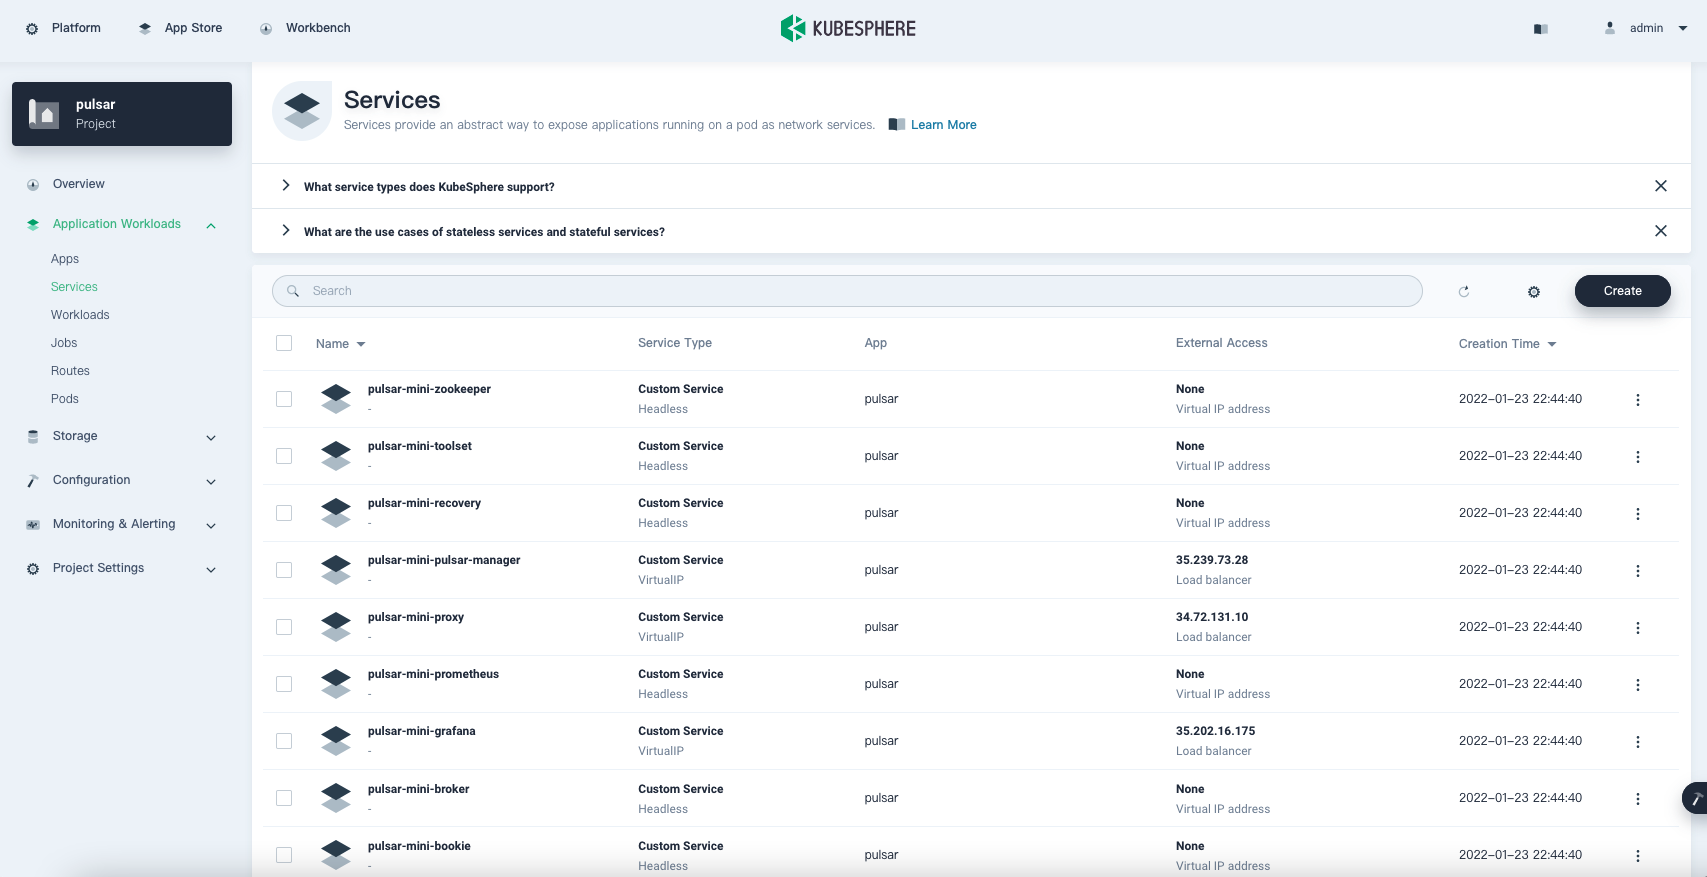Image resolution: width=1707 pixels, height=877 pixels.
Task: Click the Overview sidebar icon
Action: [33, 185]
